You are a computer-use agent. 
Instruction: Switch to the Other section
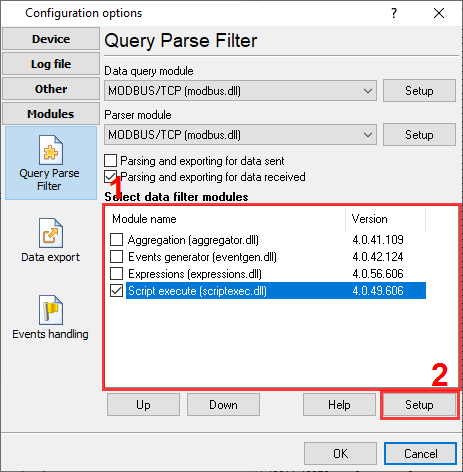tap(51, 89)
